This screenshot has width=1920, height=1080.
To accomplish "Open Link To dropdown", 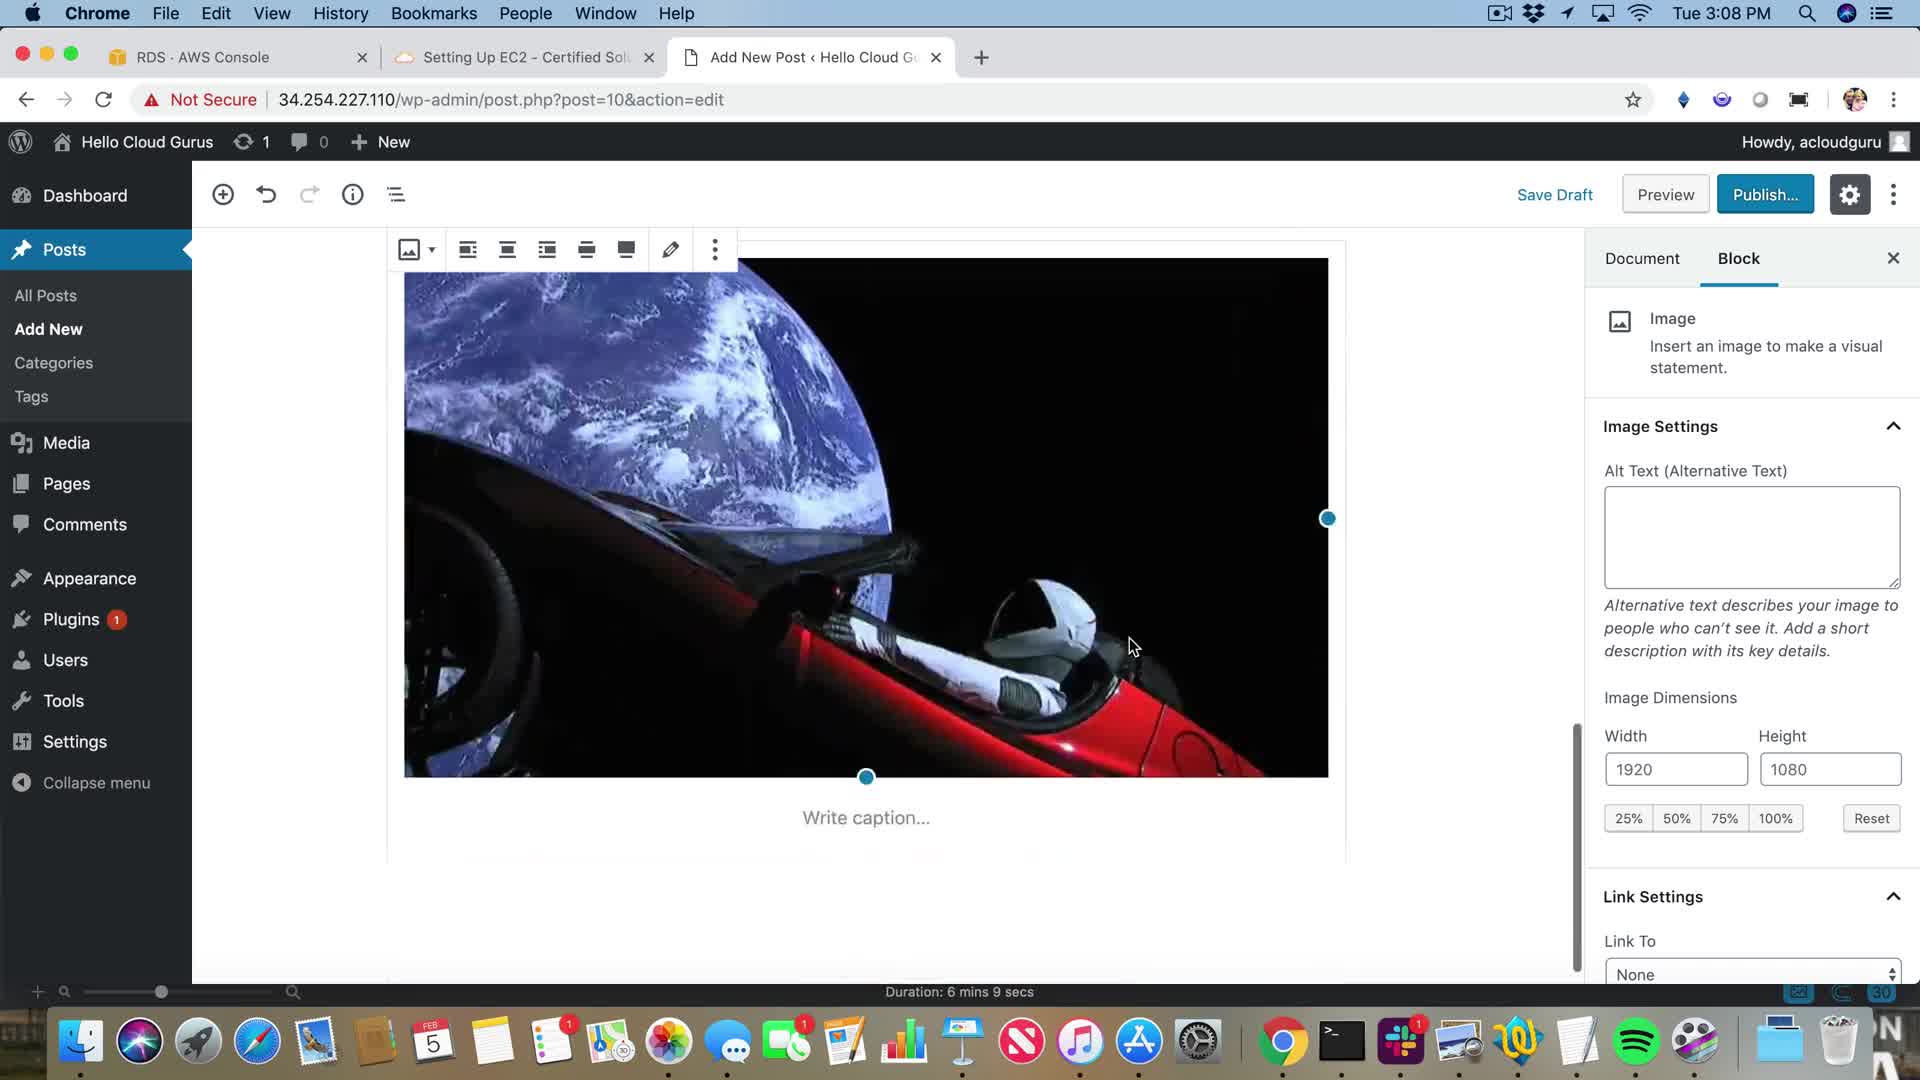I will [1752, 974].
